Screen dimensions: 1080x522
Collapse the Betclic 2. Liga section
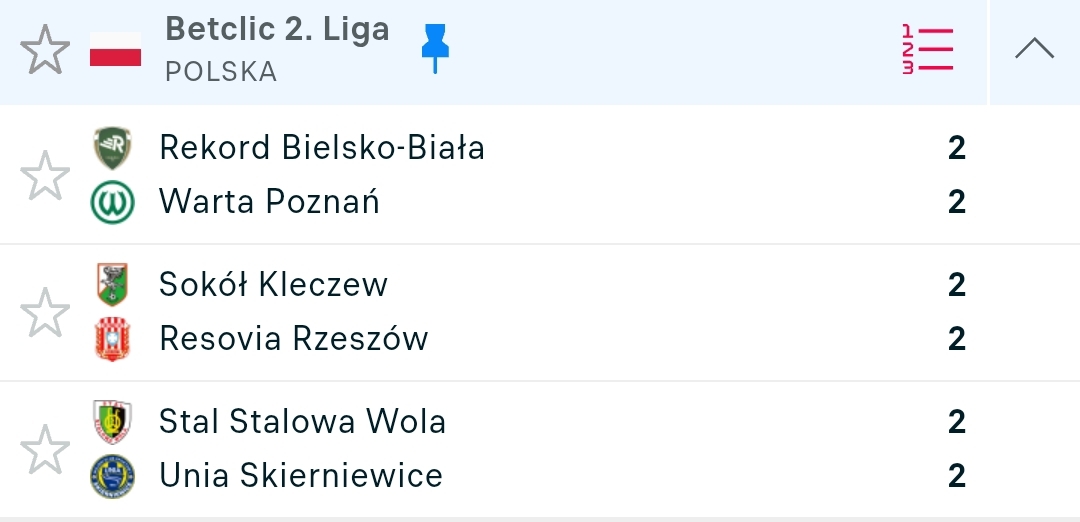click(x=1034, y=49)
